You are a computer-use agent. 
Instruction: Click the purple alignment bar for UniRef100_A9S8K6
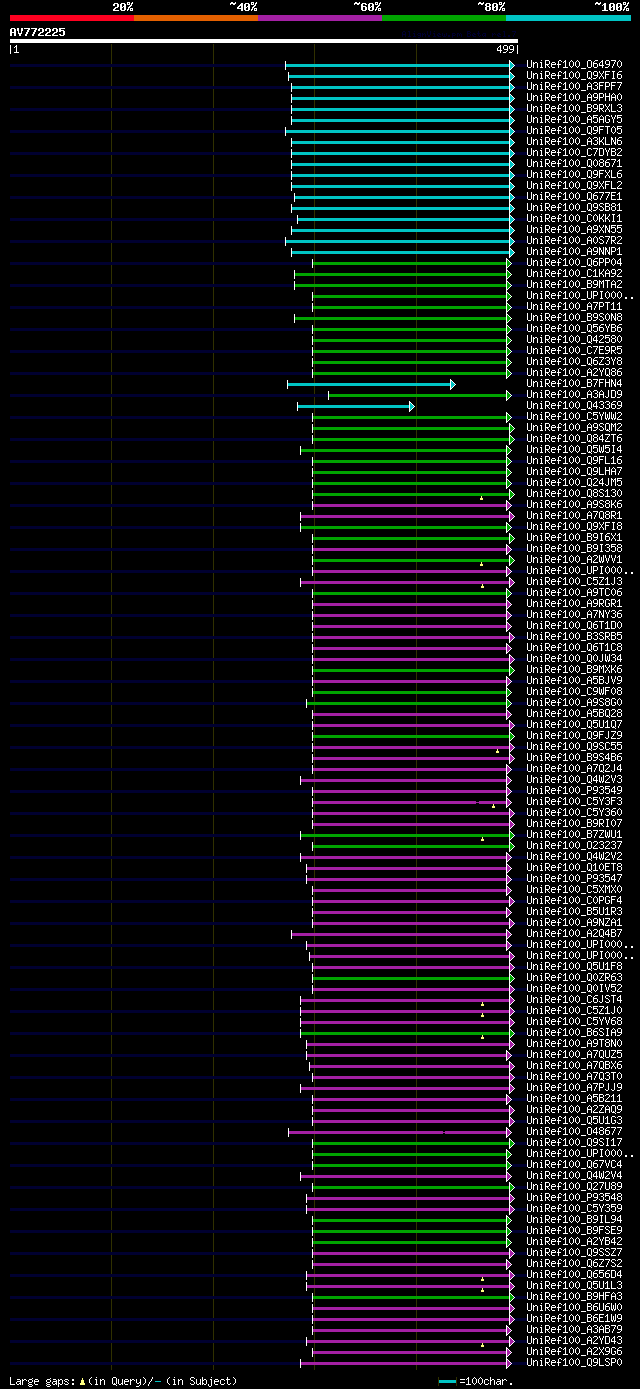410,505
